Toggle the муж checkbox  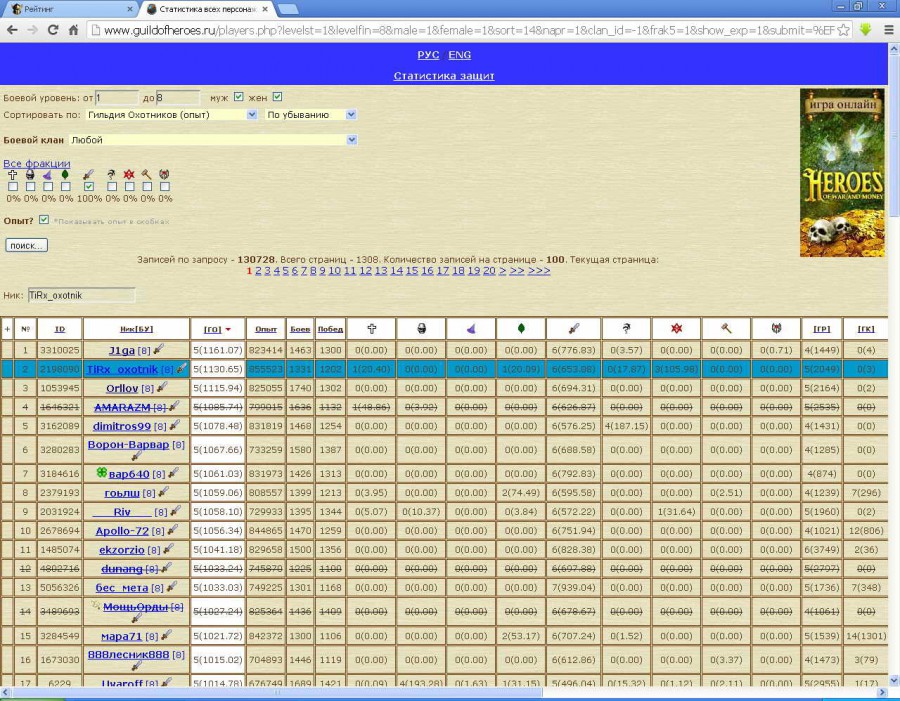pos(239,97)
